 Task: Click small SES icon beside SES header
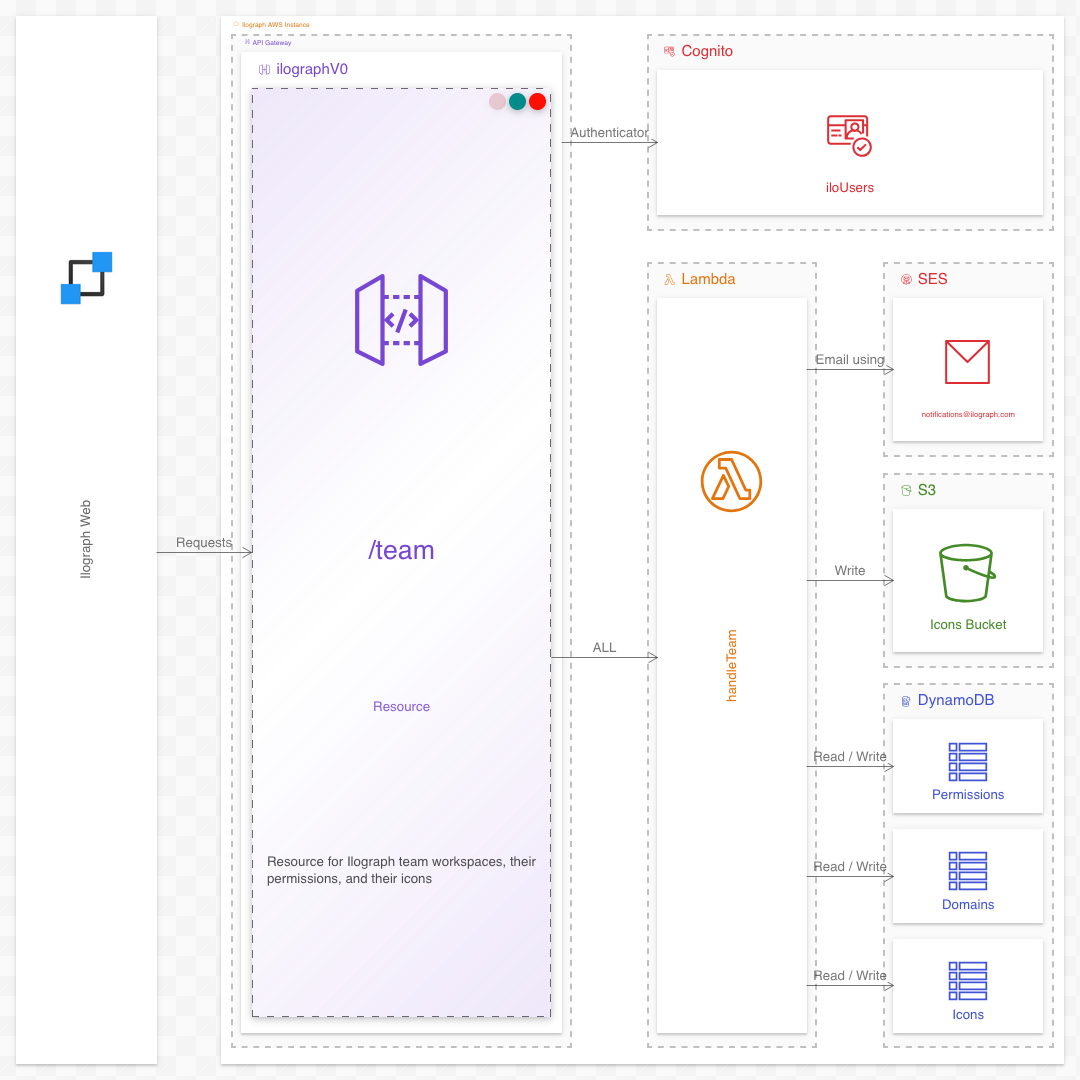click(x=906, y=280)
